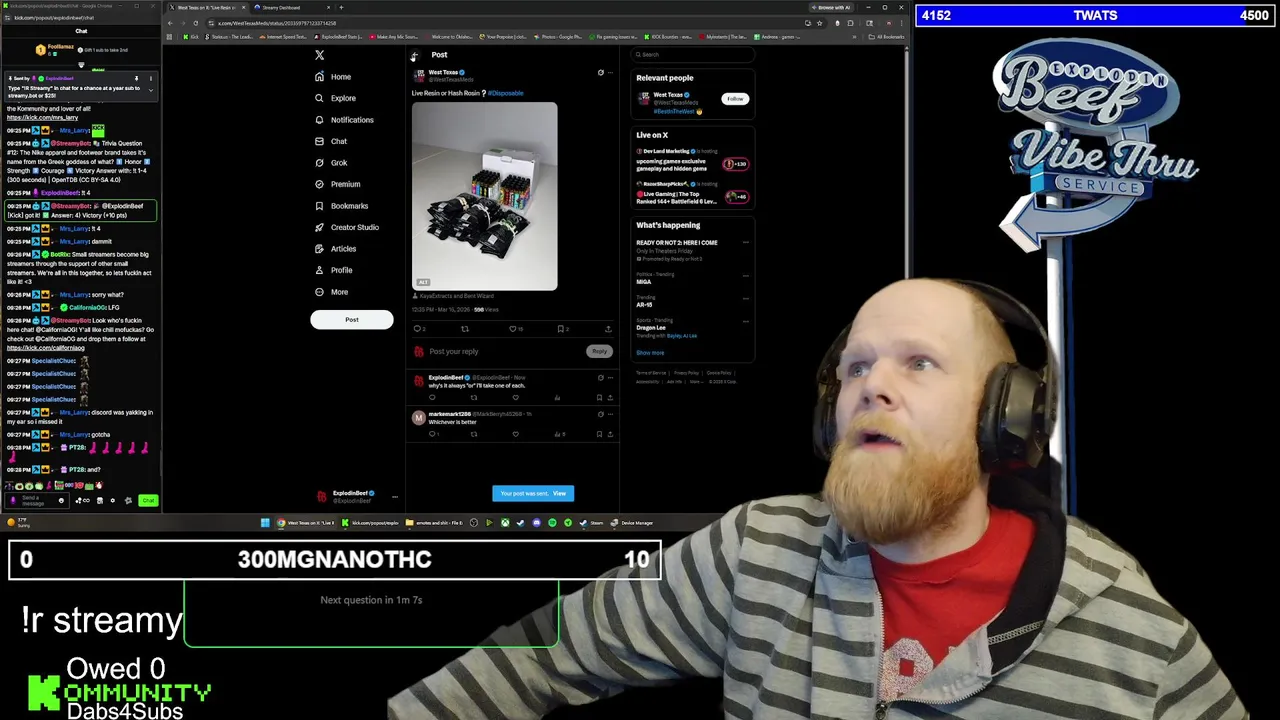Open Steam from the taskbar
Viewport: 1280px width, 720px height.
[x=594, y=523]
